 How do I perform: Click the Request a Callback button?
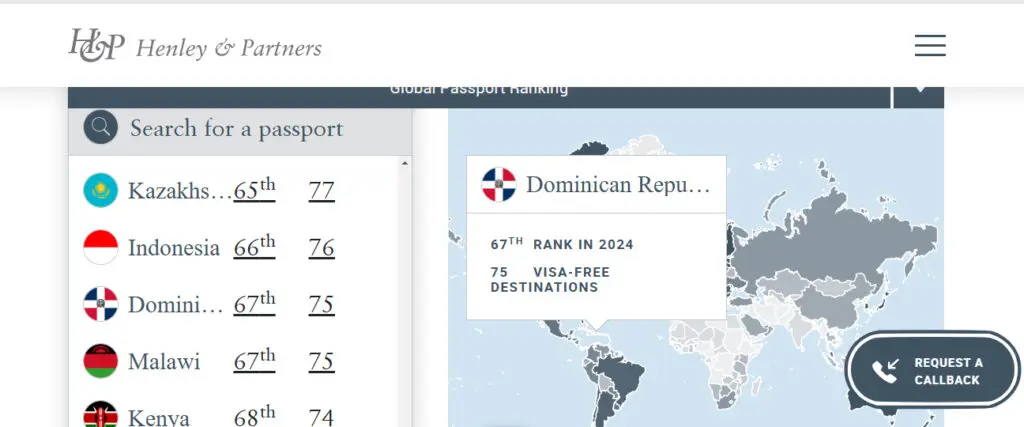[933, 370]
